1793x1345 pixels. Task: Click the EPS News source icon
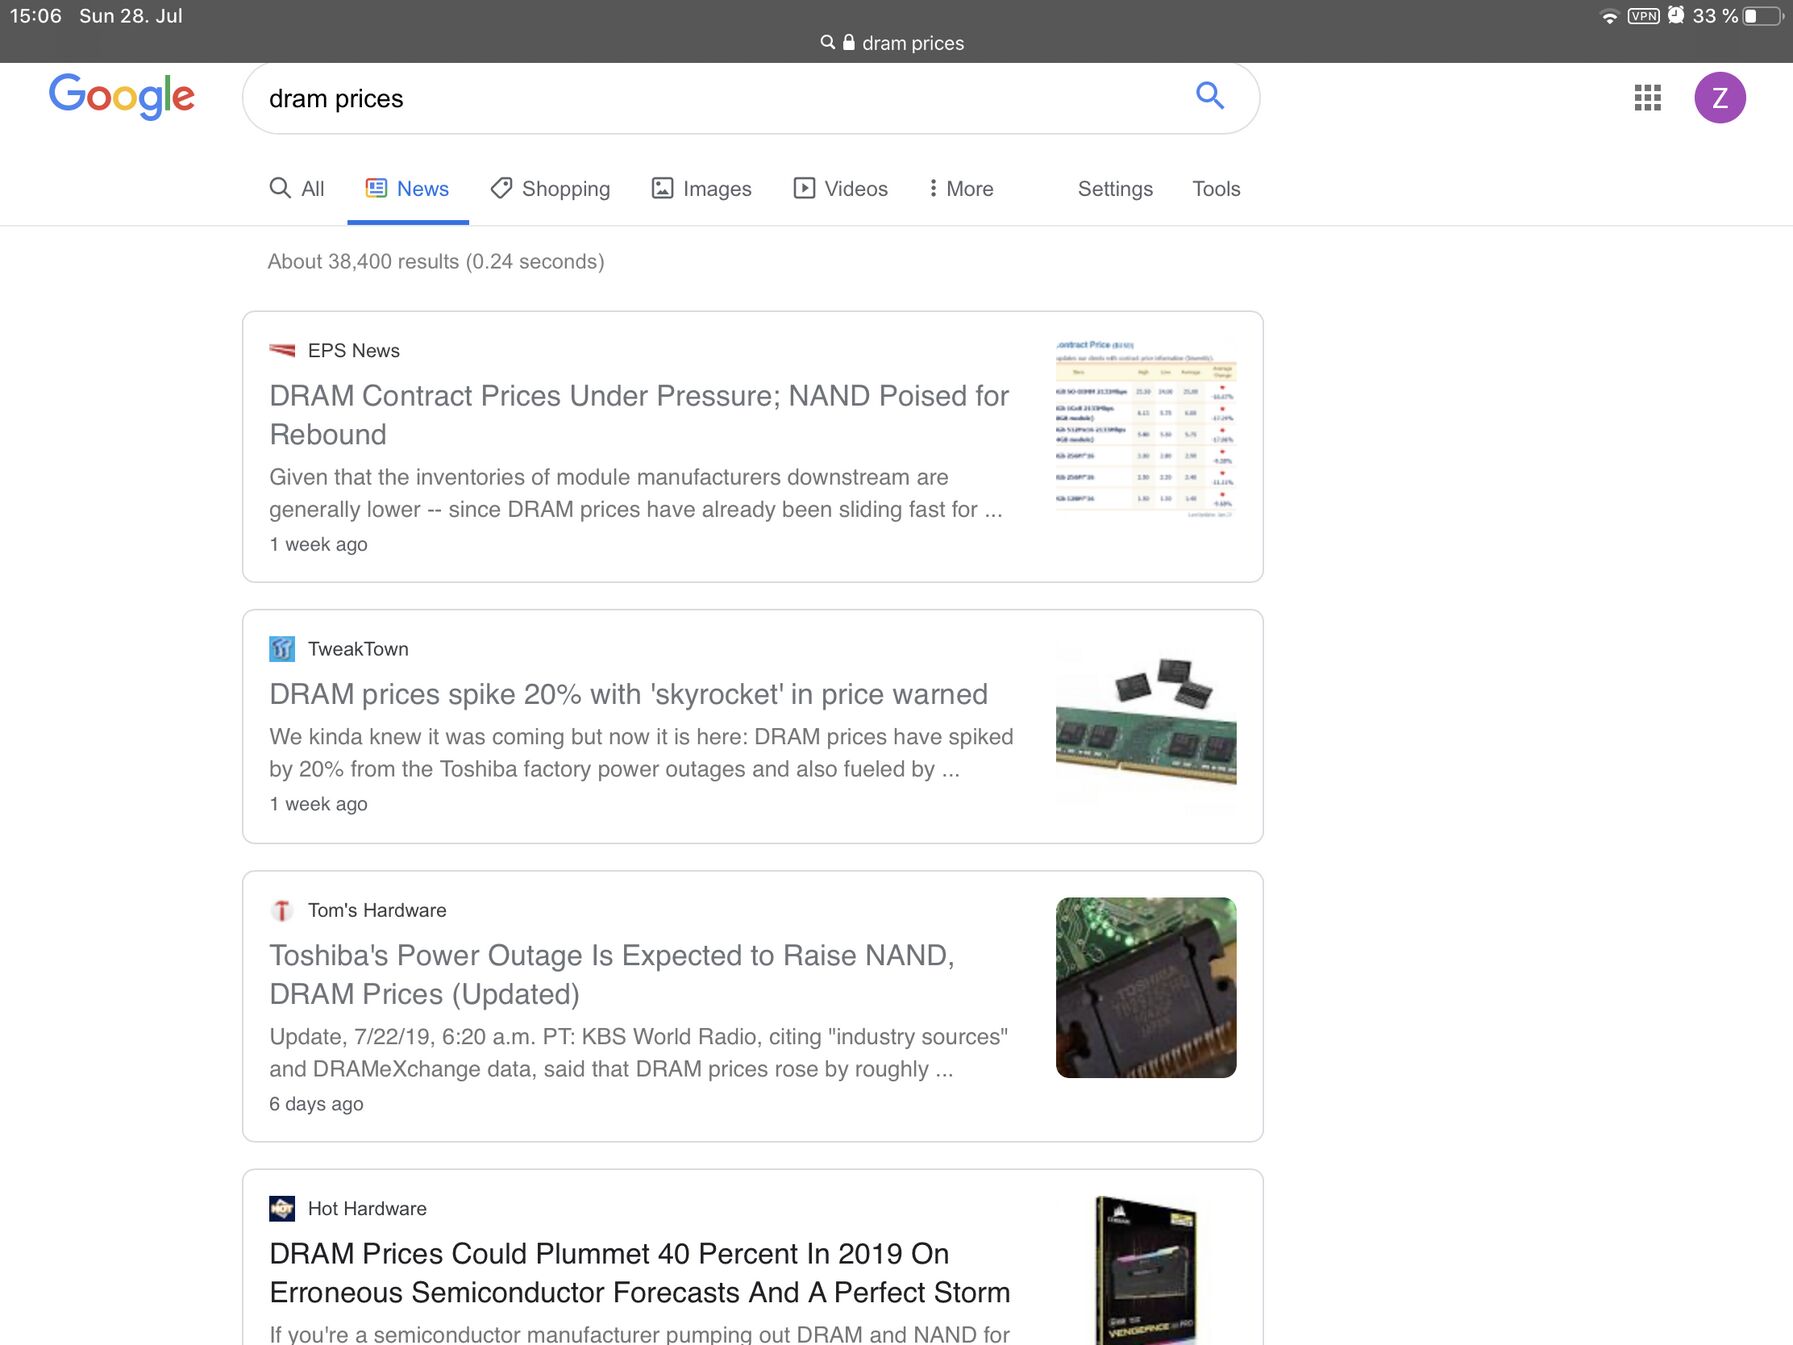(282, 350)
